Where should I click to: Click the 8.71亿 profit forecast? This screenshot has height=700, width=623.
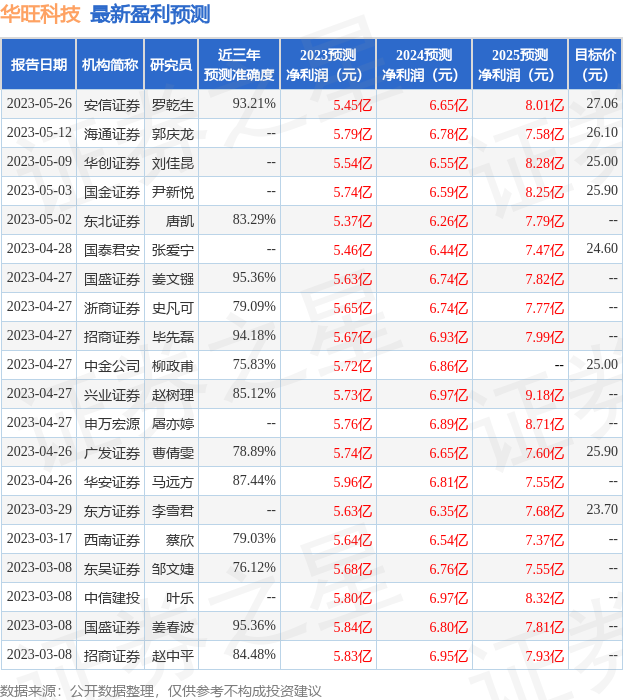point(544,425)
